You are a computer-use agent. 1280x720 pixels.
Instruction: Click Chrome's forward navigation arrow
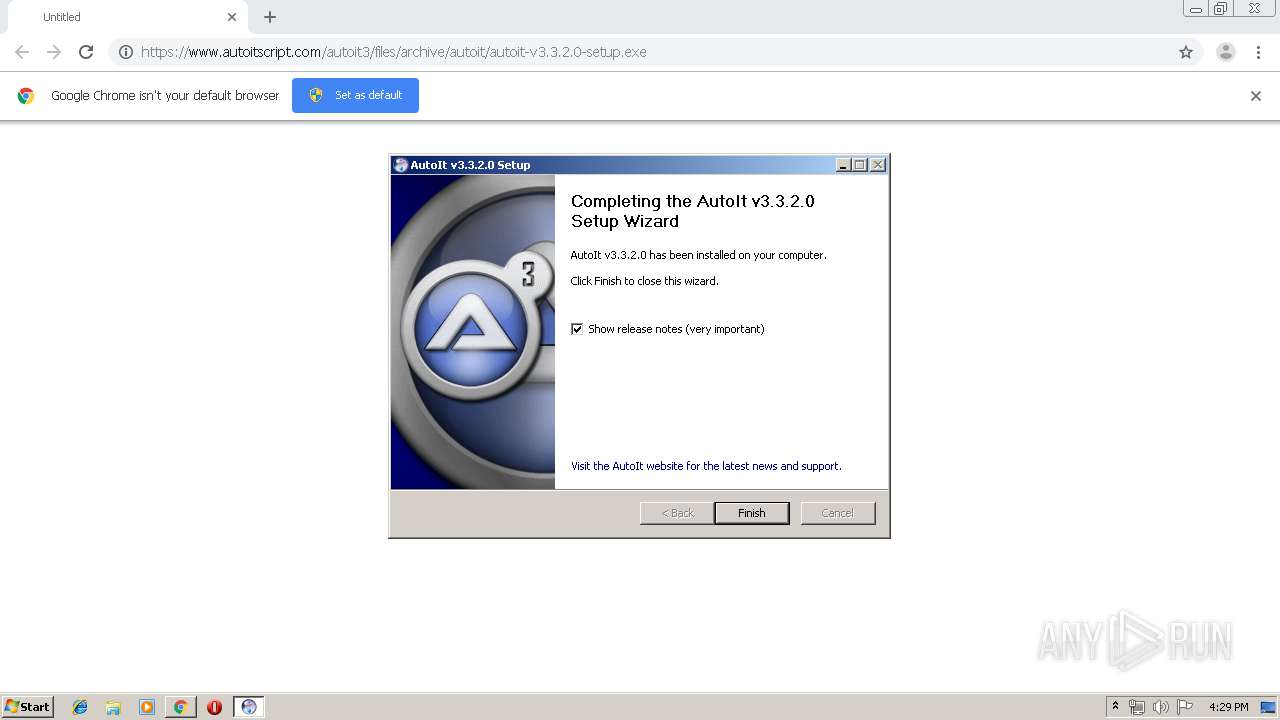54,52
